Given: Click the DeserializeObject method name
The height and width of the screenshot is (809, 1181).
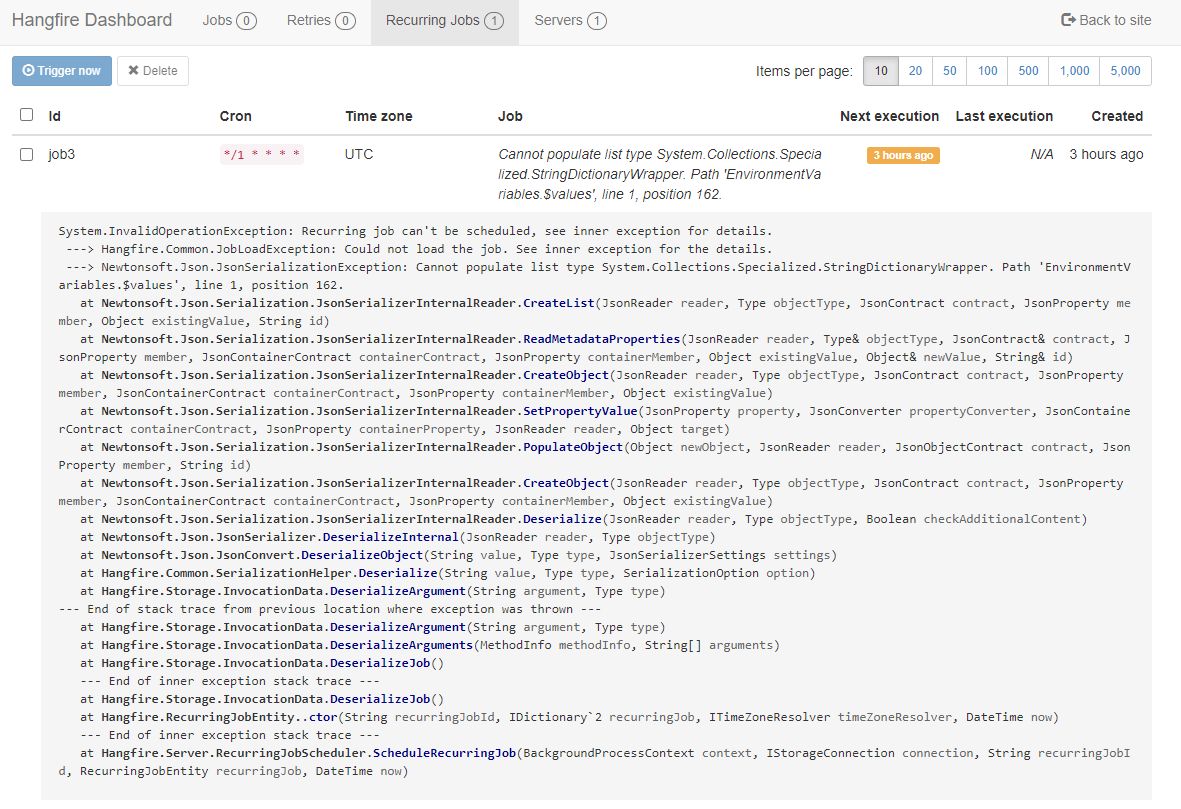Looking at the screenshot, I should (x=362, y=555).
